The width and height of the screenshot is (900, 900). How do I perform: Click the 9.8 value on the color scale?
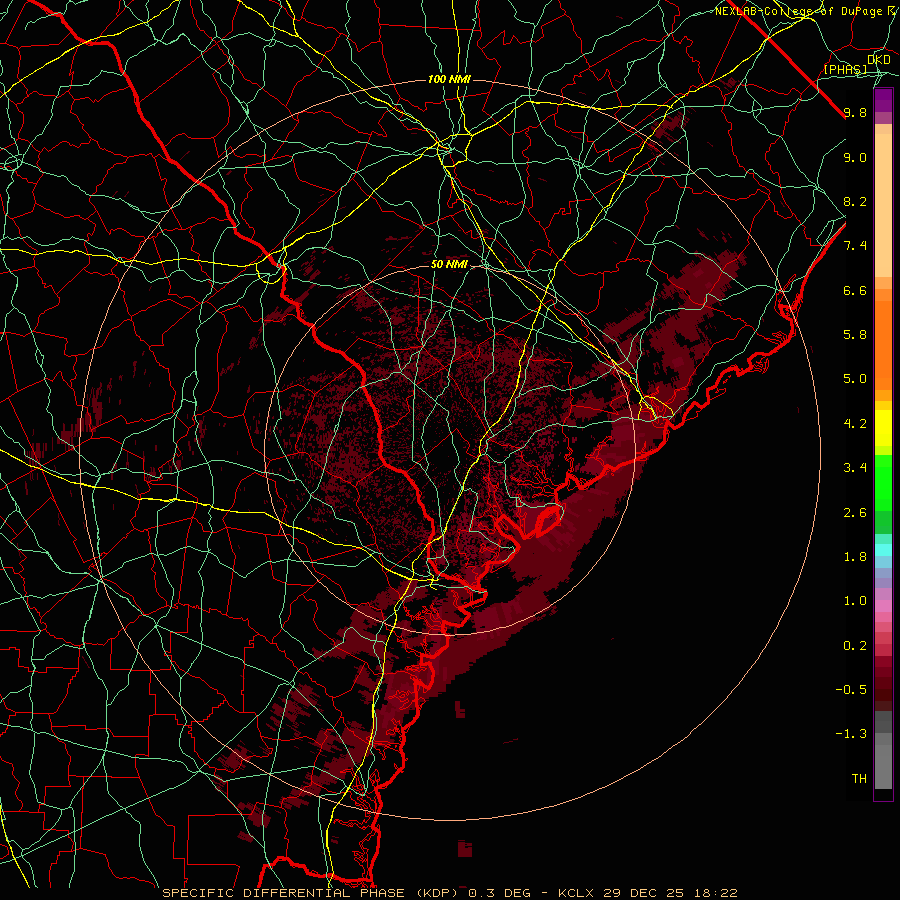(x=855, y=112)
